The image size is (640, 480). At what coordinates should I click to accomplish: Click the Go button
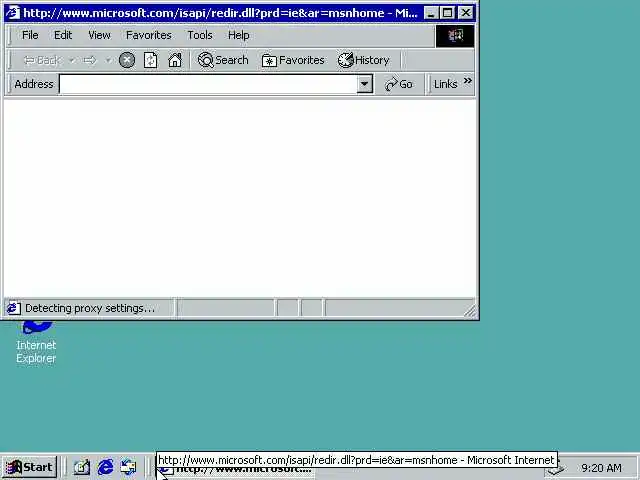click(399, 84)
